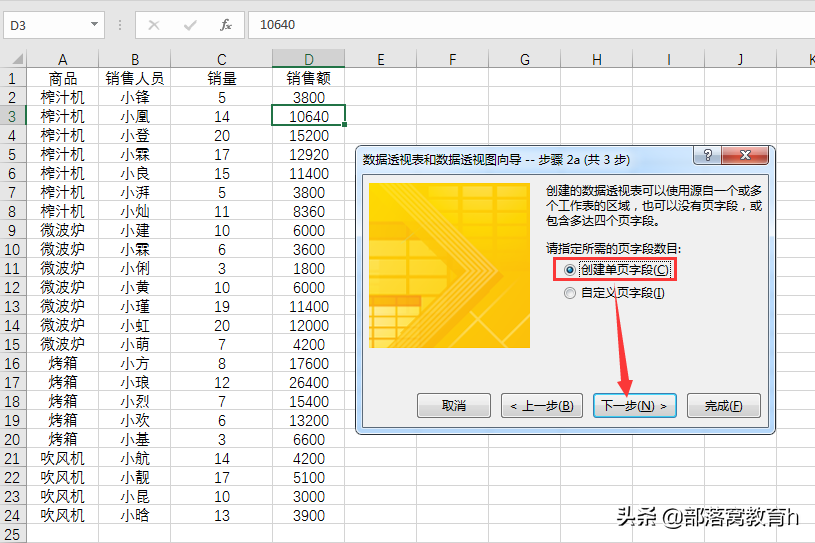Select column J header

(x=740, y=59)
